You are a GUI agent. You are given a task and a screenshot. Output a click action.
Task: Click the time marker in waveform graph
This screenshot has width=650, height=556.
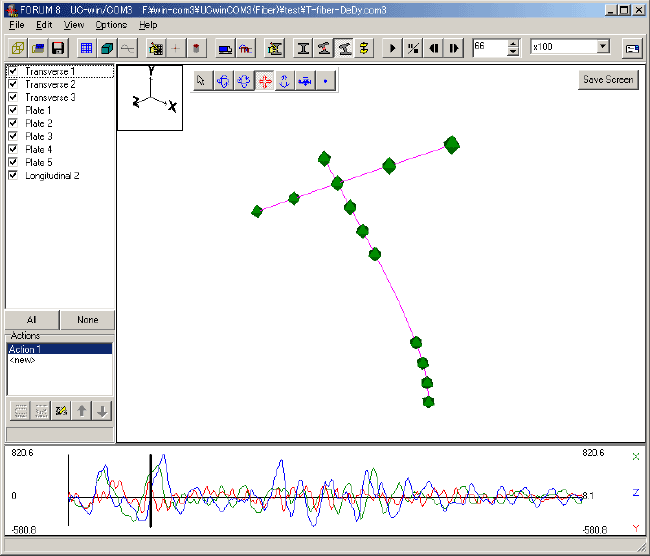(150, 490)
